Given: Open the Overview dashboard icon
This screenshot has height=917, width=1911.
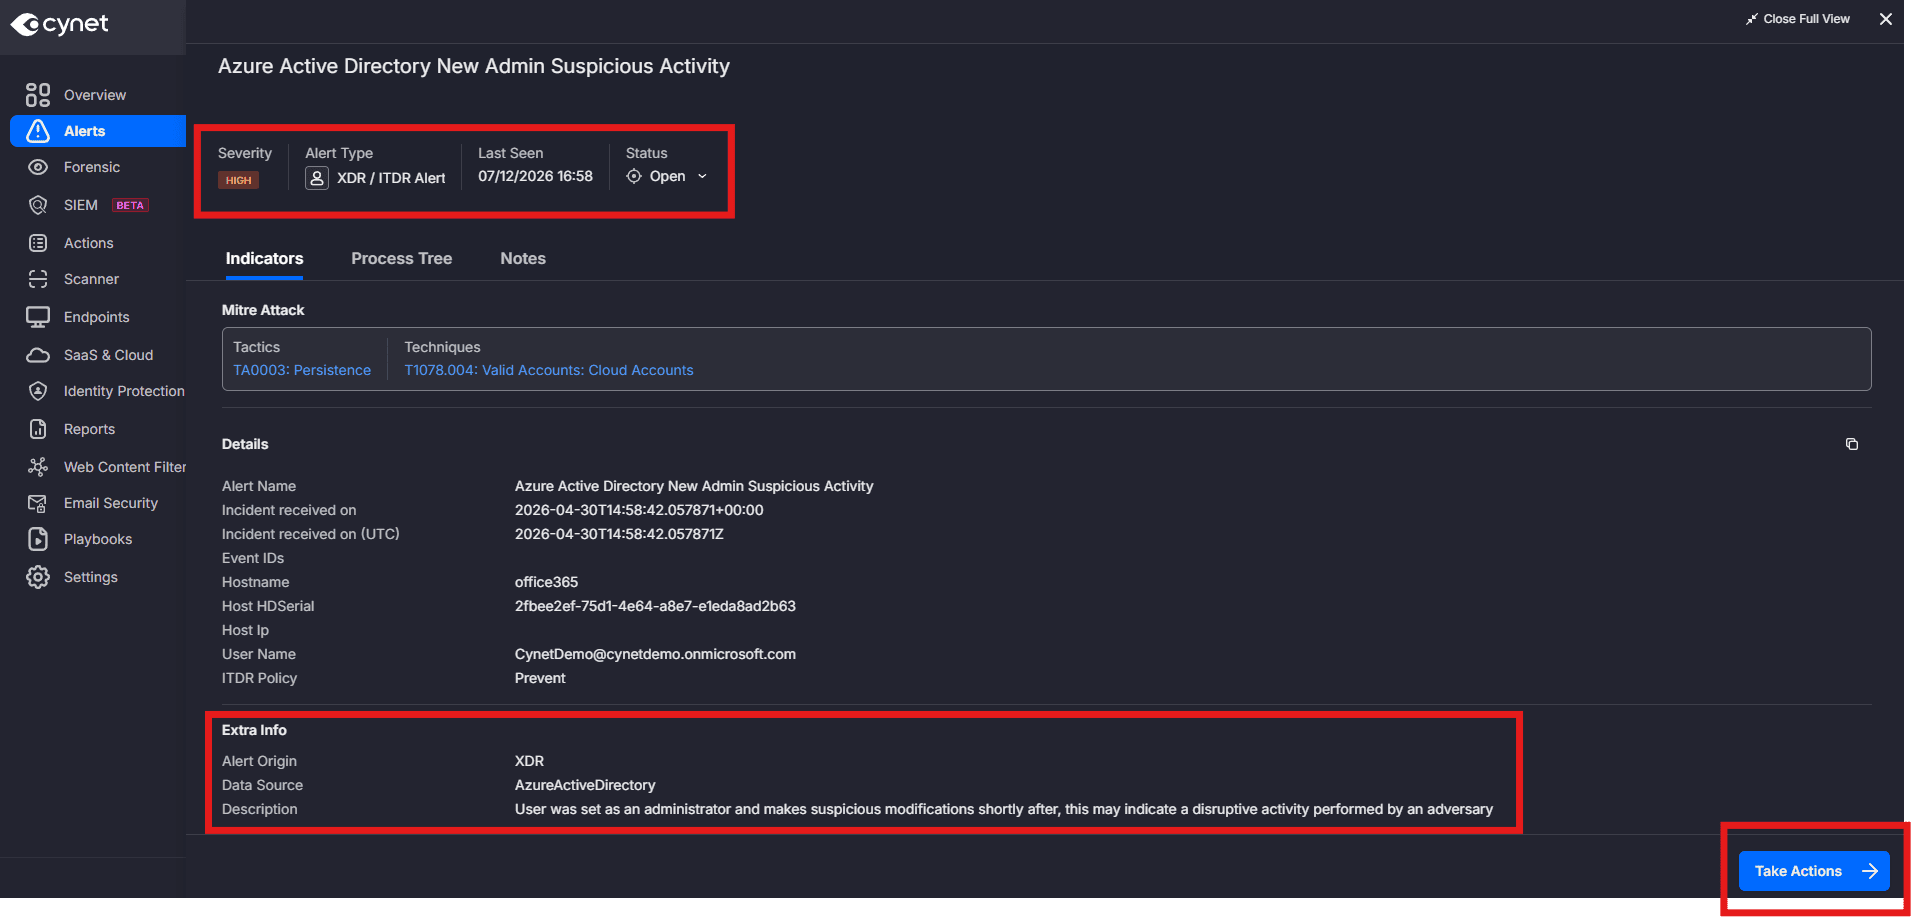Looking at the screenshot, I should pyautogui.click(x=38, y=95).
